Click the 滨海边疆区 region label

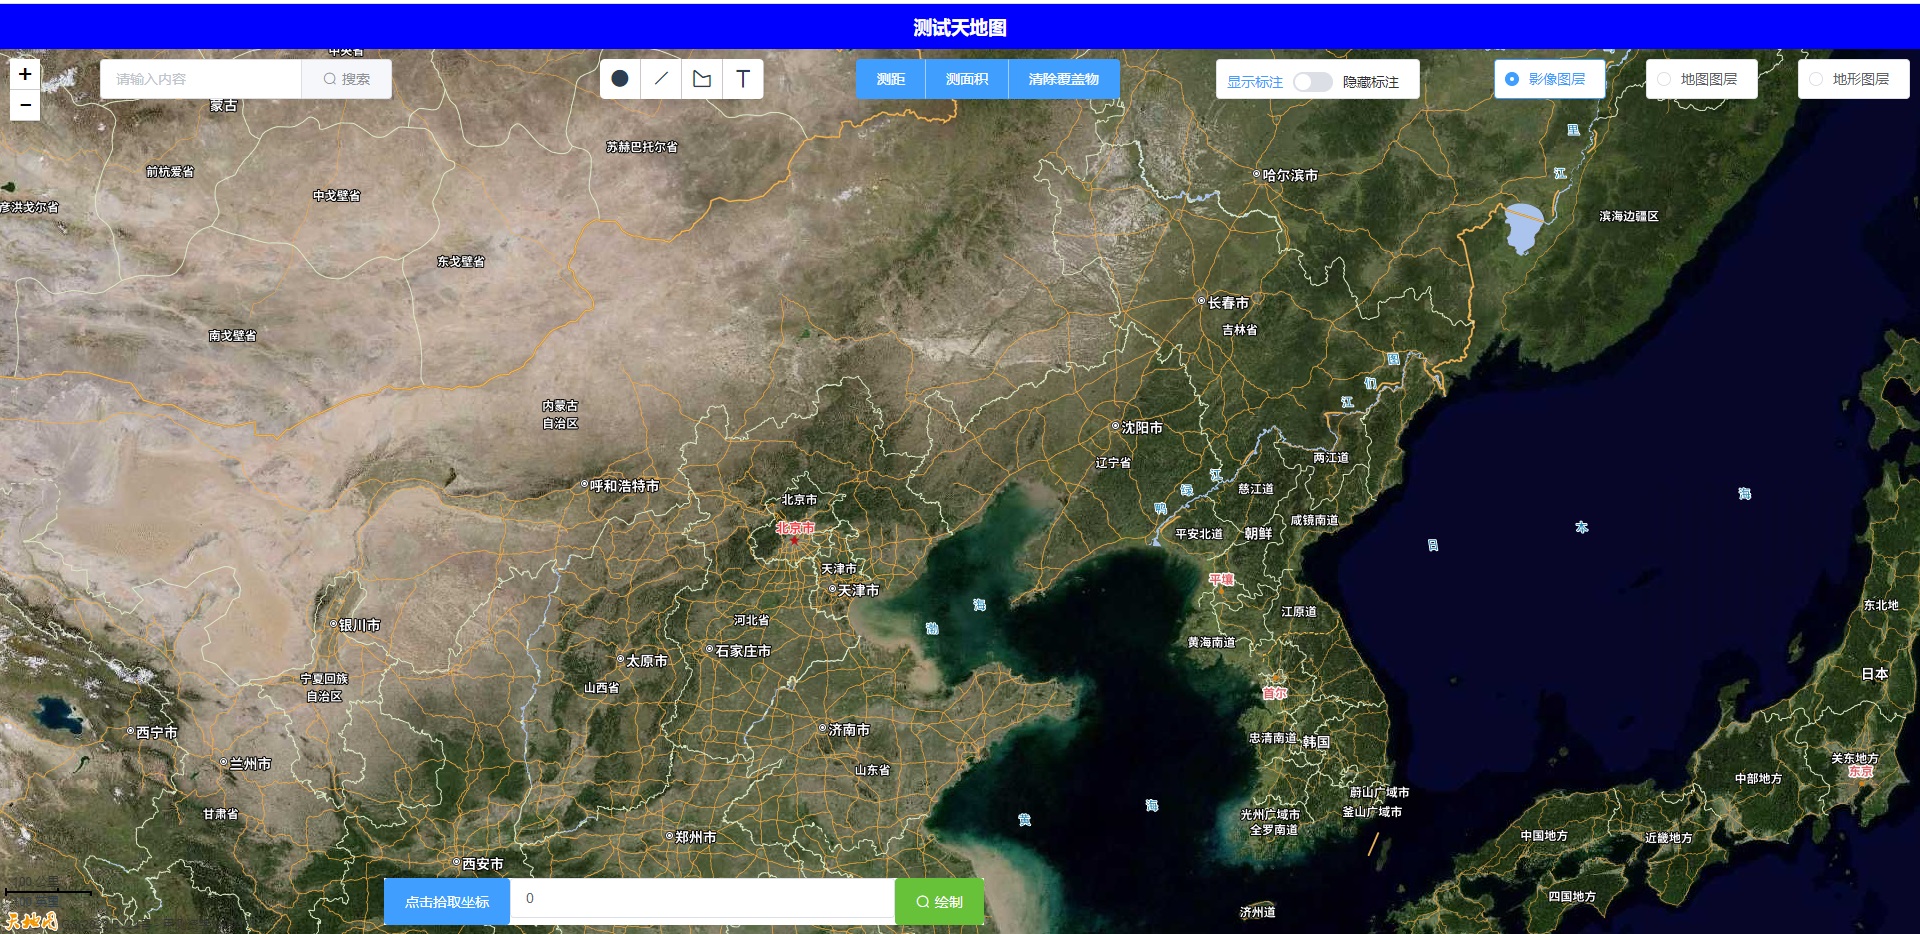(1629, 216)
